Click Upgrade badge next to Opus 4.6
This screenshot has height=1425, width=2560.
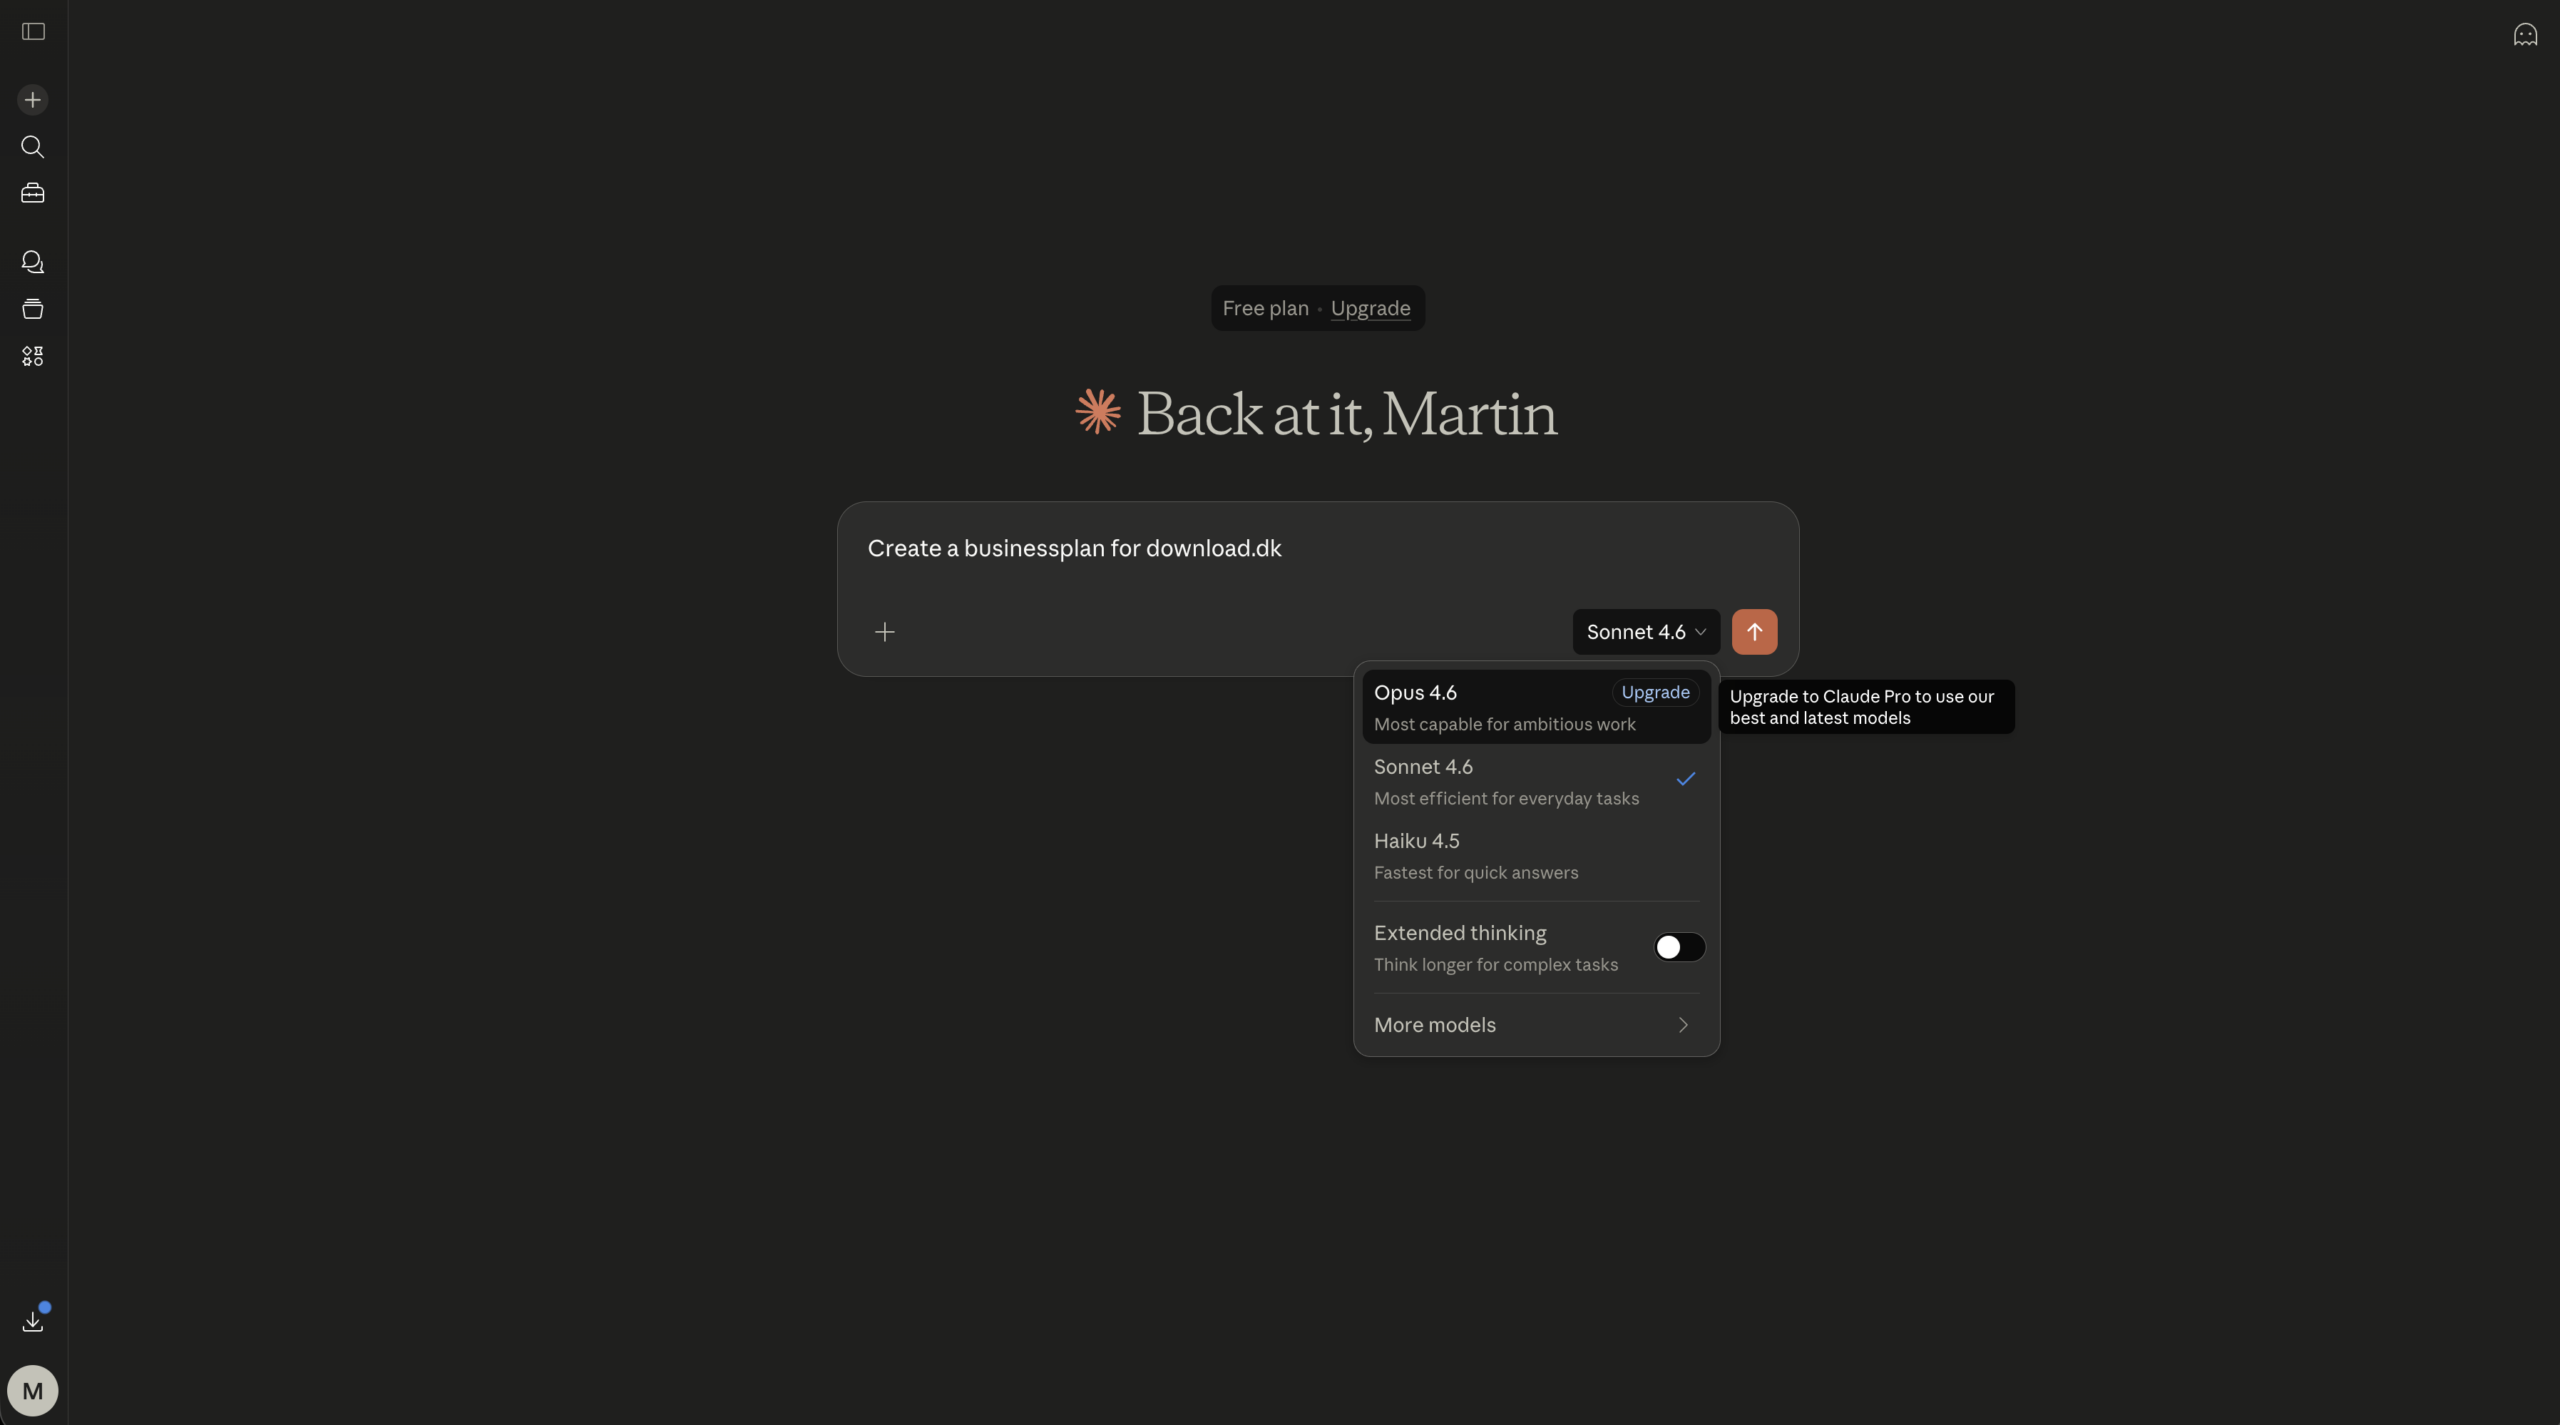(1655, 692)
